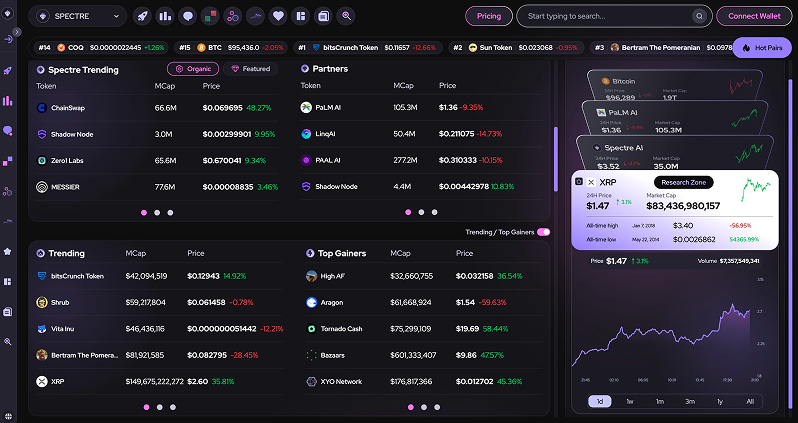Select the 1y chart range tab
The height and width of the screenshot is (423, 798).
720,402
